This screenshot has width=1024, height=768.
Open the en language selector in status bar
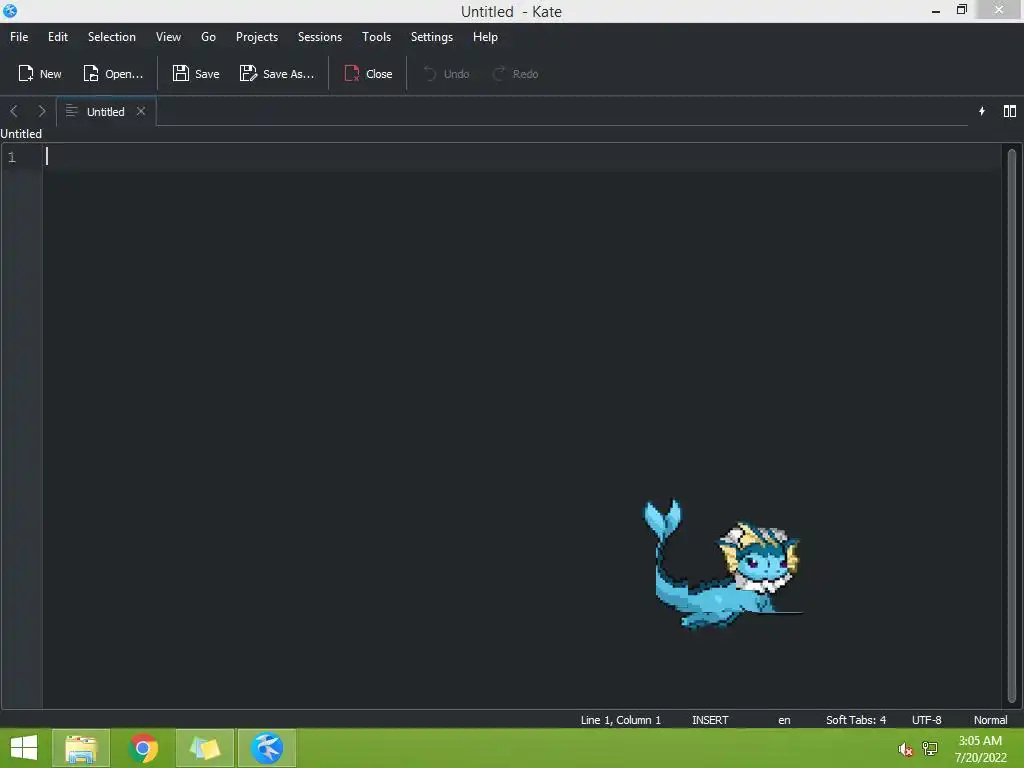point(784,720)
